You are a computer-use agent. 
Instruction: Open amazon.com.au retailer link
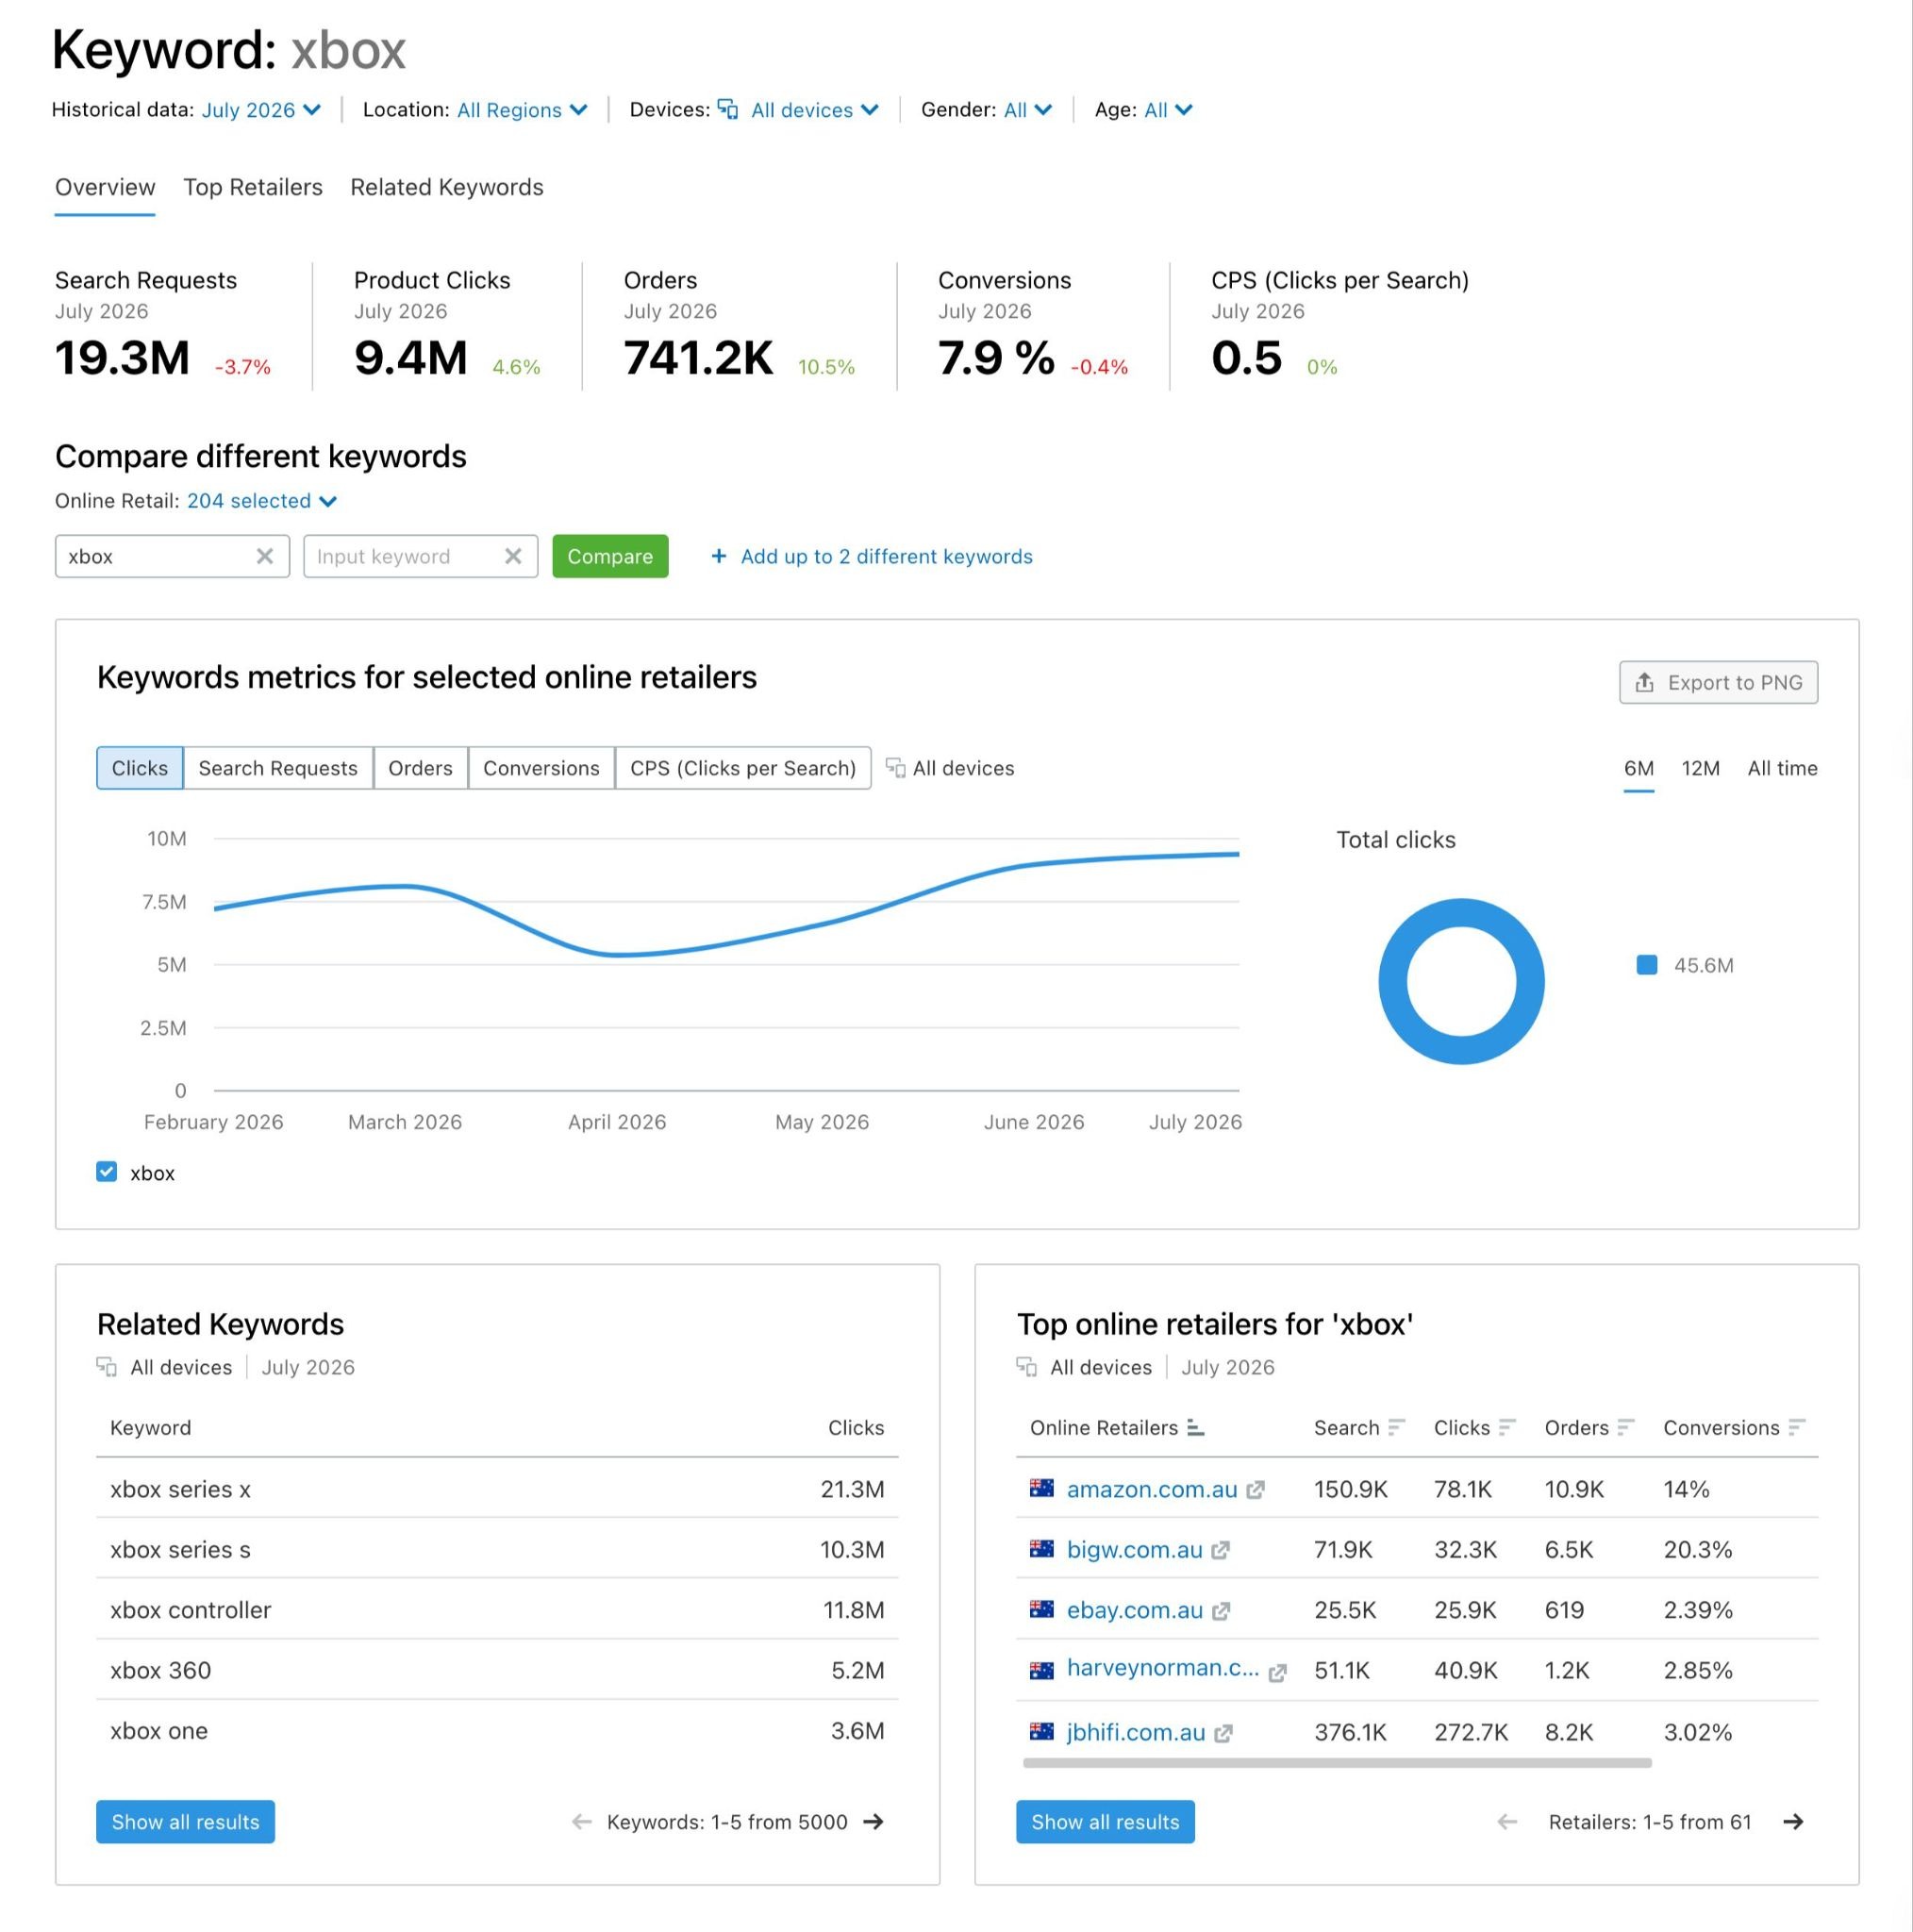pos(1152,1490)
